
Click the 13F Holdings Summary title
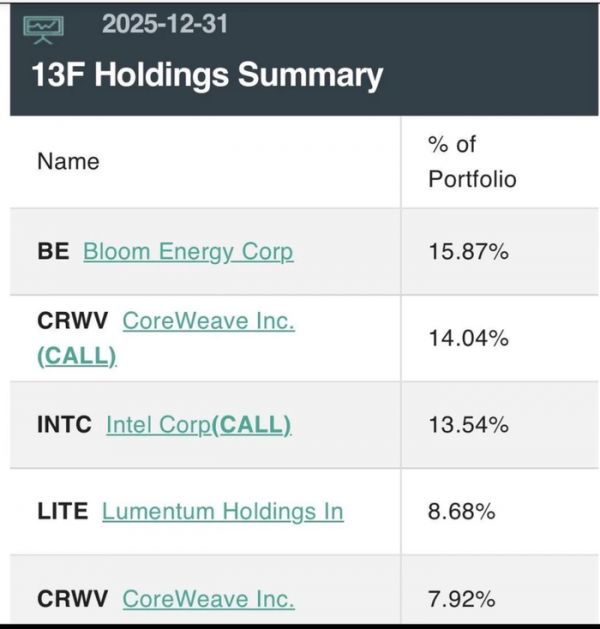[207, 76]
